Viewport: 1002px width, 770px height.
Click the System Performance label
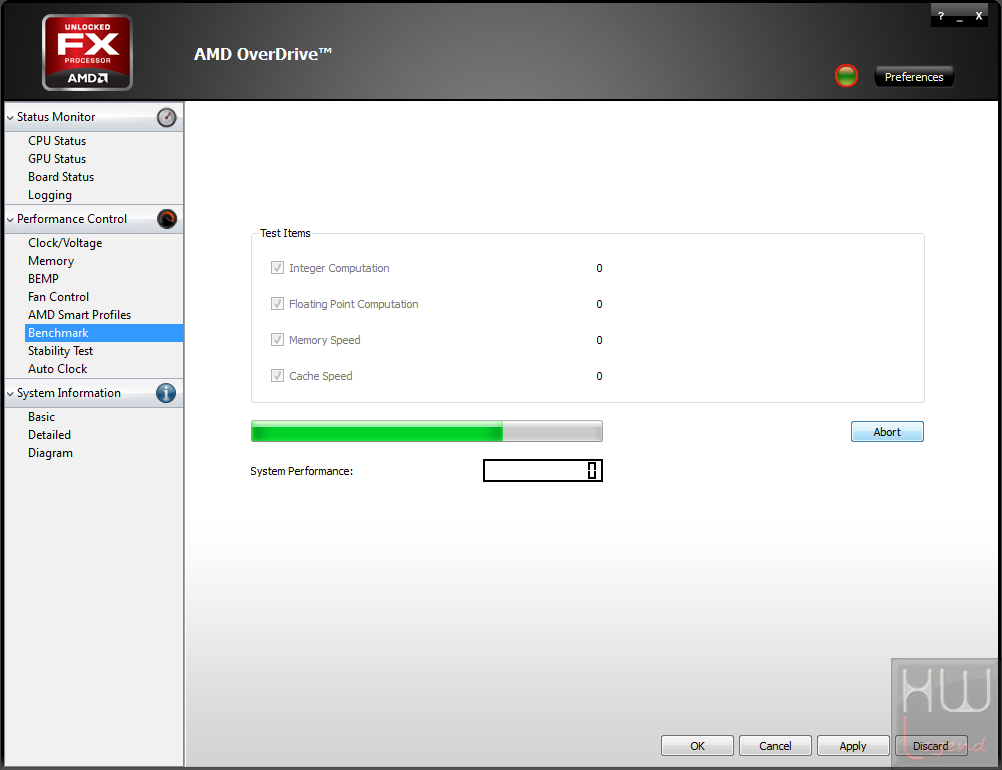pyautogui.click(x=302, y=471)
